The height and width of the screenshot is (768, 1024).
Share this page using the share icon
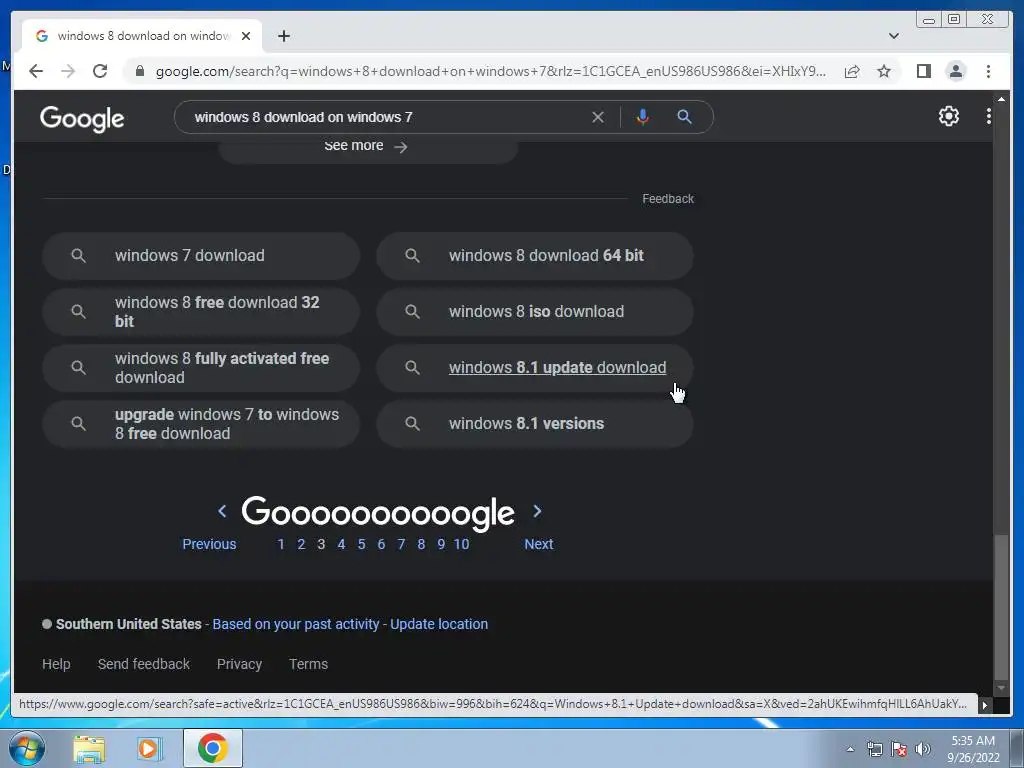[x=852, y=71]
